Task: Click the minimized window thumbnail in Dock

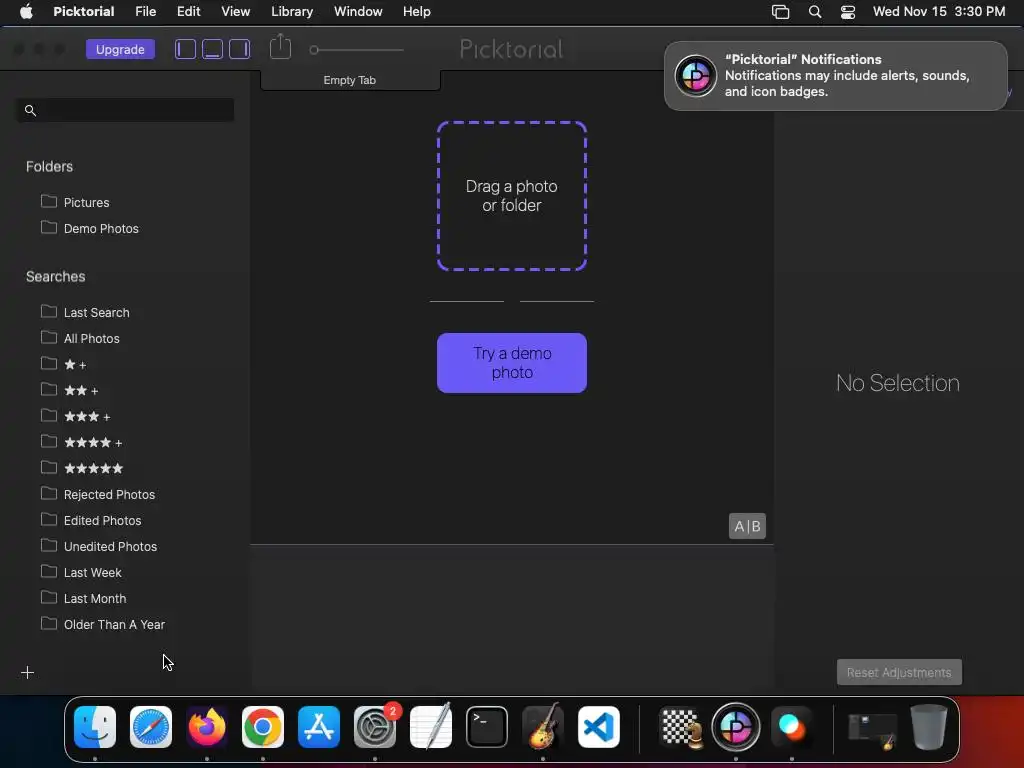Action: point(872,730)
